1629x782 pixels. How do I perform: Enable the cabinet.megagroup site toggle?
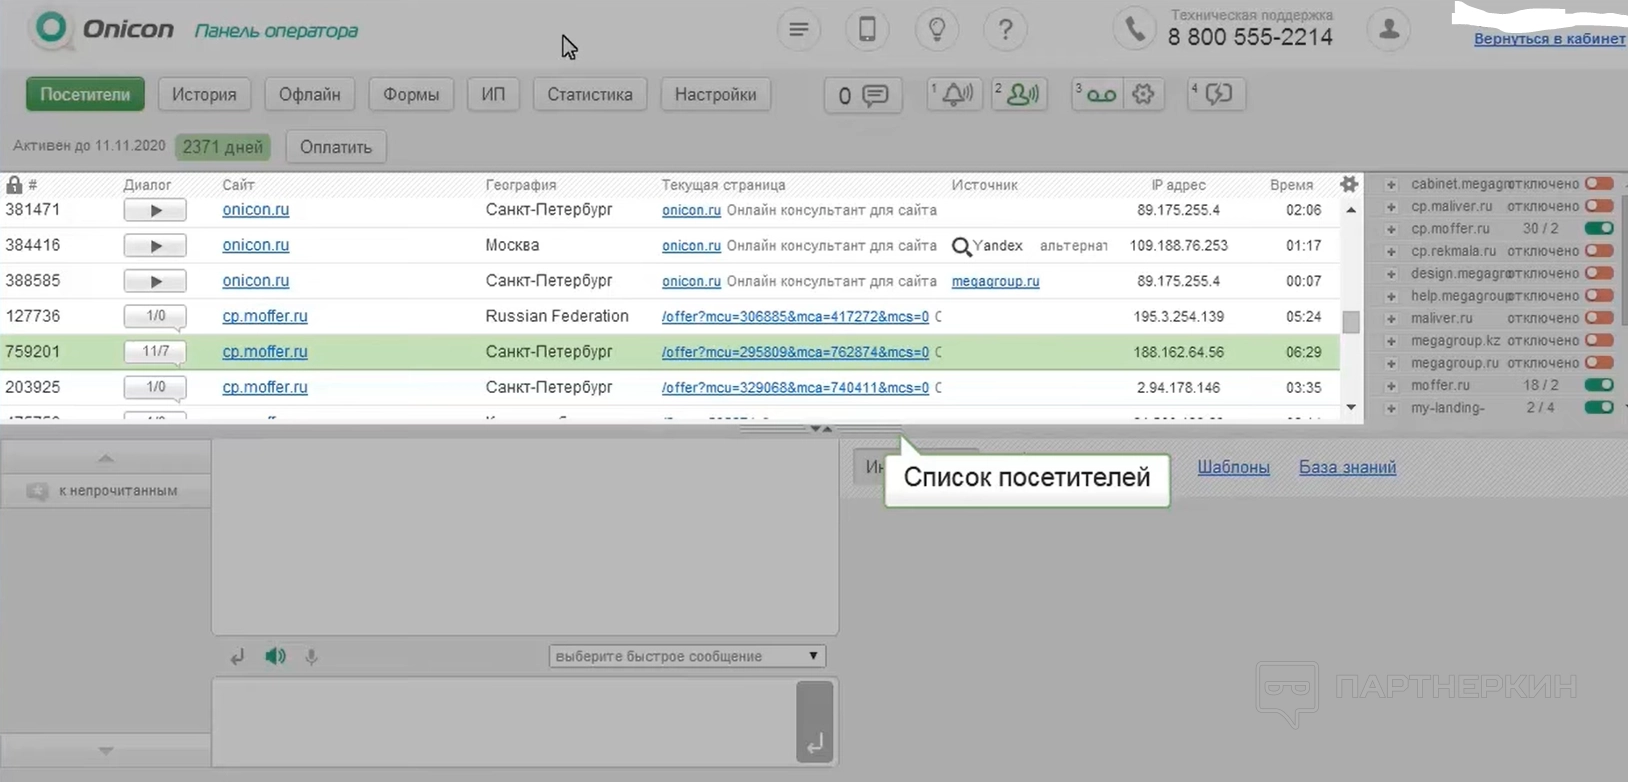point(1599,184)
